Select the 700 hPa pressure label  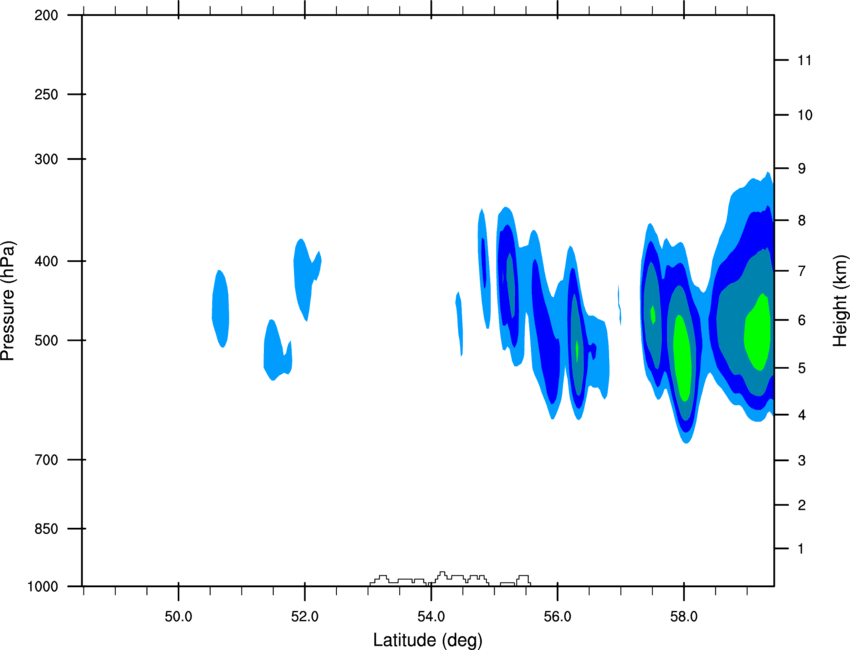point(47,460)
